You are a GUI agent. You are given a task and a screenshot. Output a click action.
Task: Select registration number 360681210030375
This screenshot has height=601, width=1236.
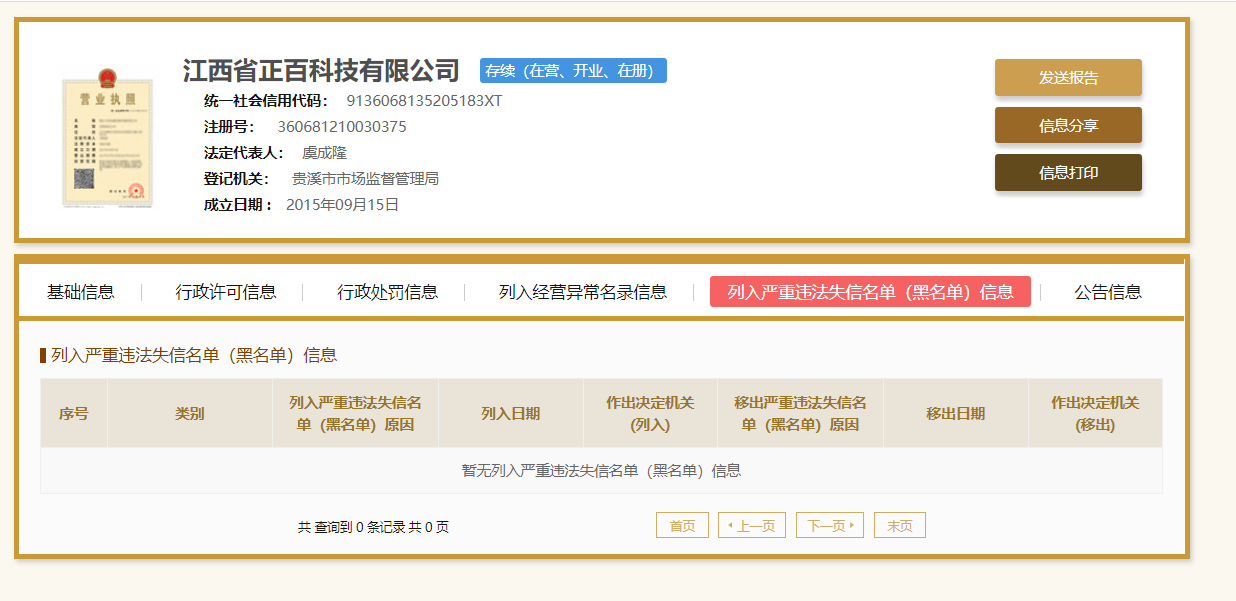pos(342,127)
